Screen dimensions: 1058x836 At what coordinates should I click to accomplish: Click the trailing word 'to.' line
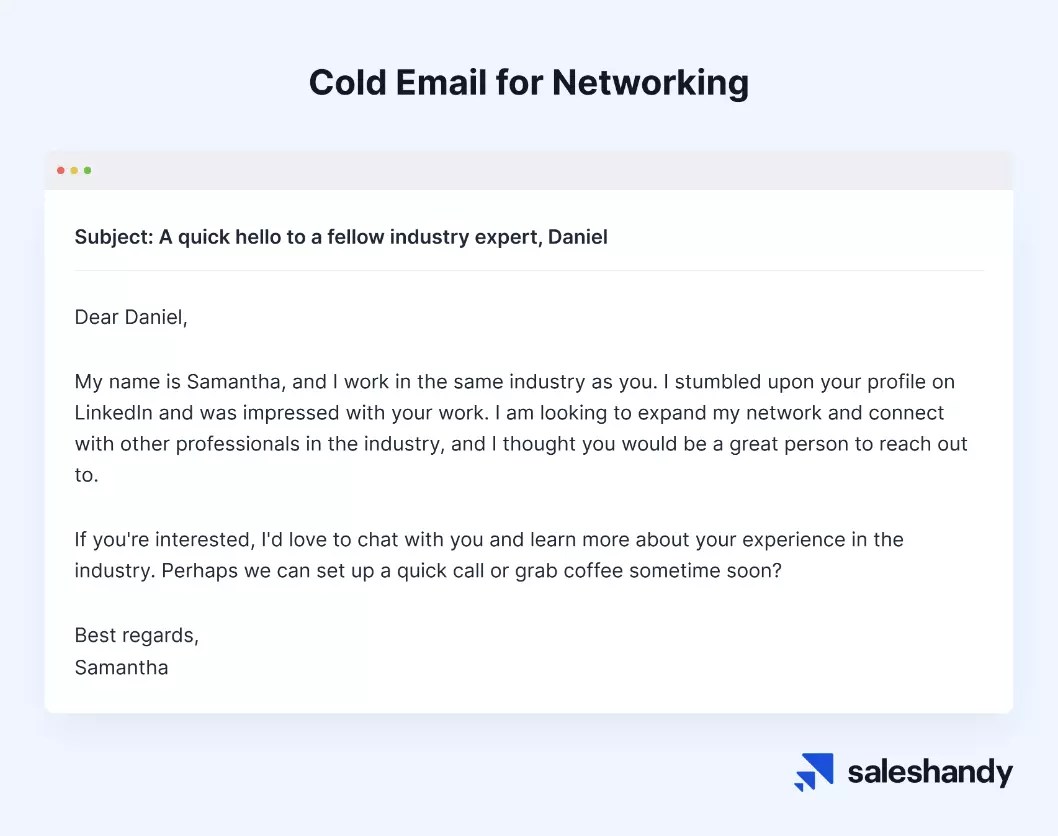click(86, 475)
